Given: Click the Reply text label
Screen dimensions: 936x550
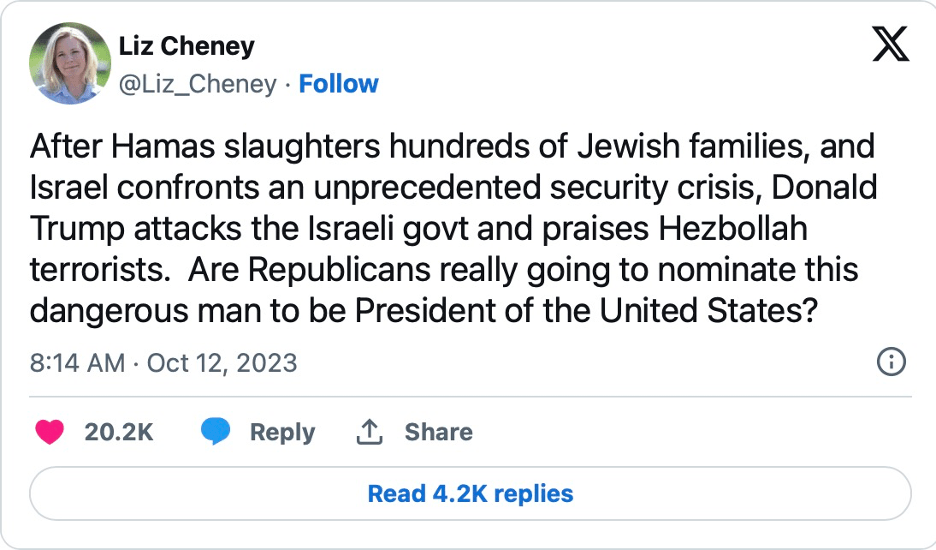Looking at the screenshot, I should pyautogui.click(x=282, y=432).
